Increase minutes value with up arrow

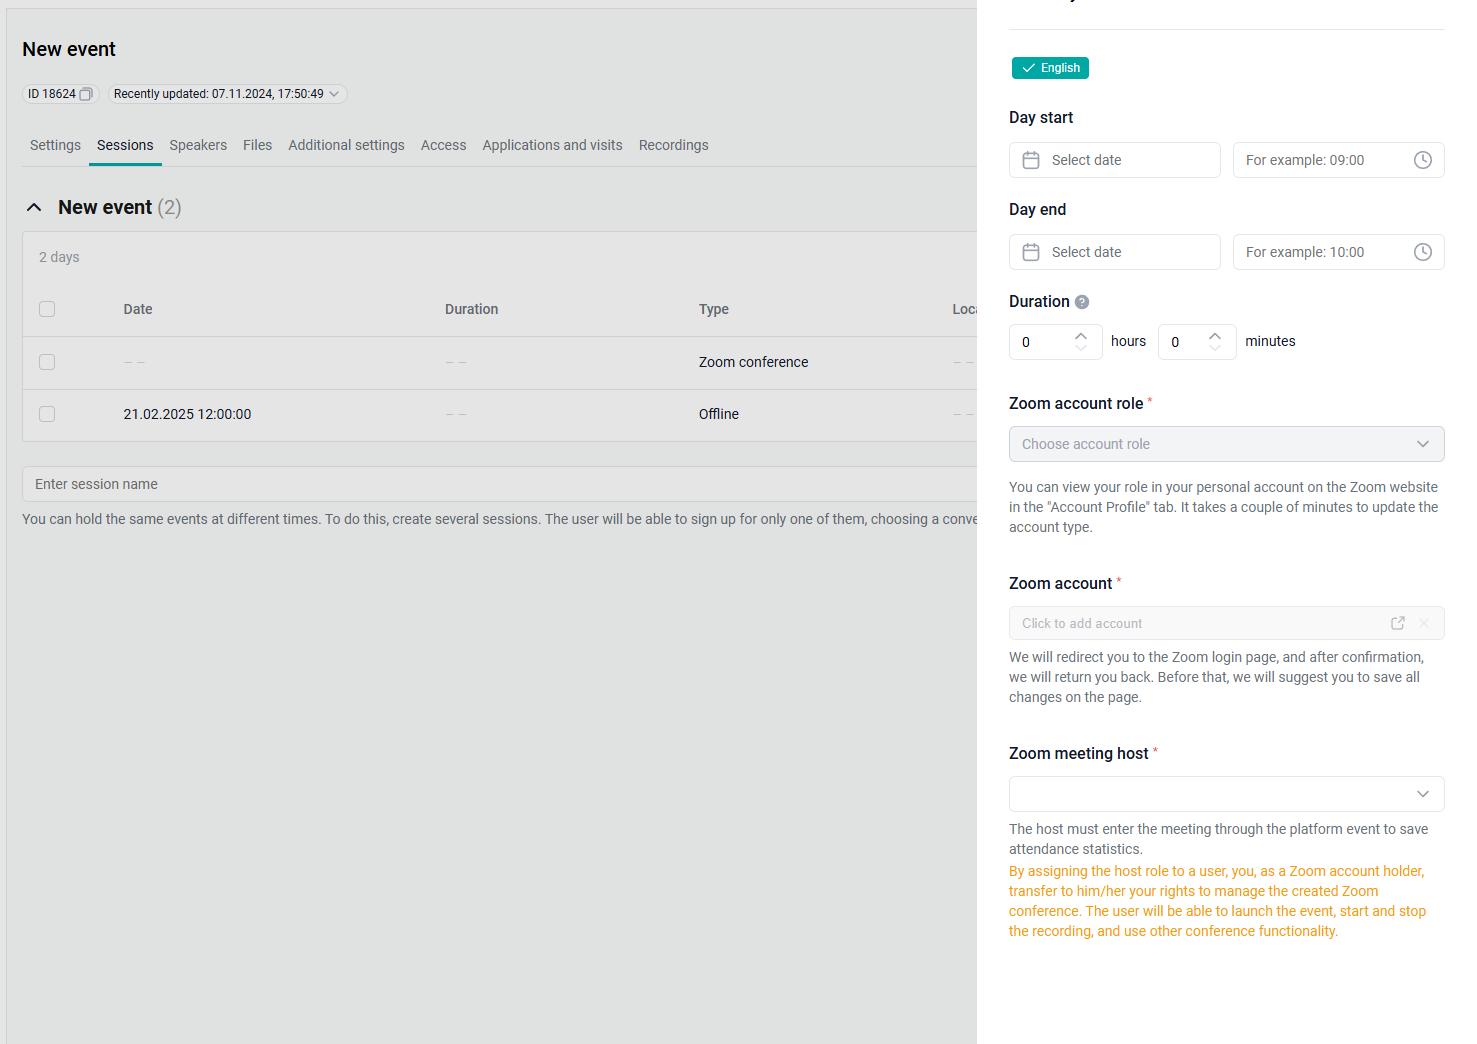(x=1215, y=336)
